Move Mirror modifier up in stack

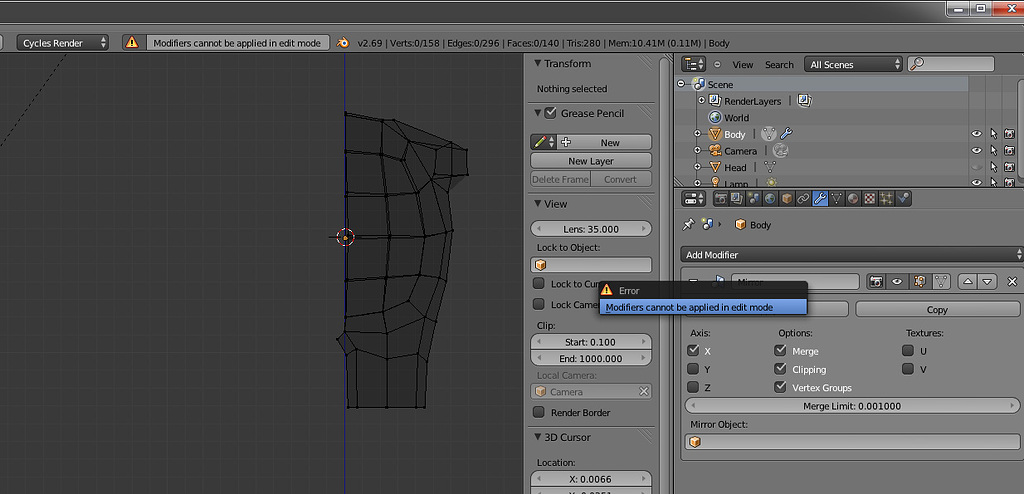point(968,282)
